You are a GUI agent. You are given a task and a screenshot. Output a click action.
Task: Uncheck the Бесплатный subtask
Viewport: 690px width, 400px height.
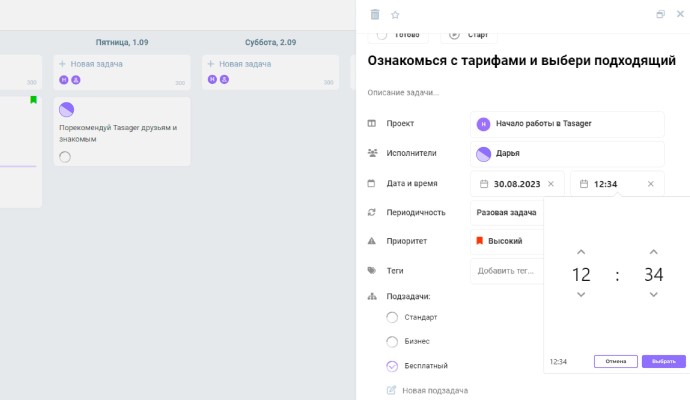tap(392, 366)
